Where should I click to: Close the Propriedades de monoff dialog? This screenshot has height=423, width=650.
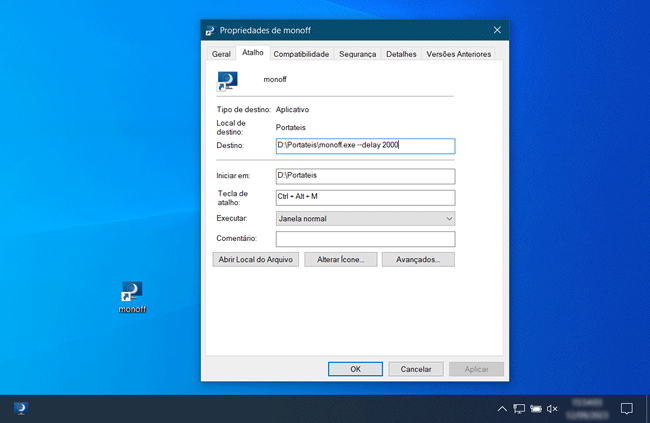(x=497, y=30)
